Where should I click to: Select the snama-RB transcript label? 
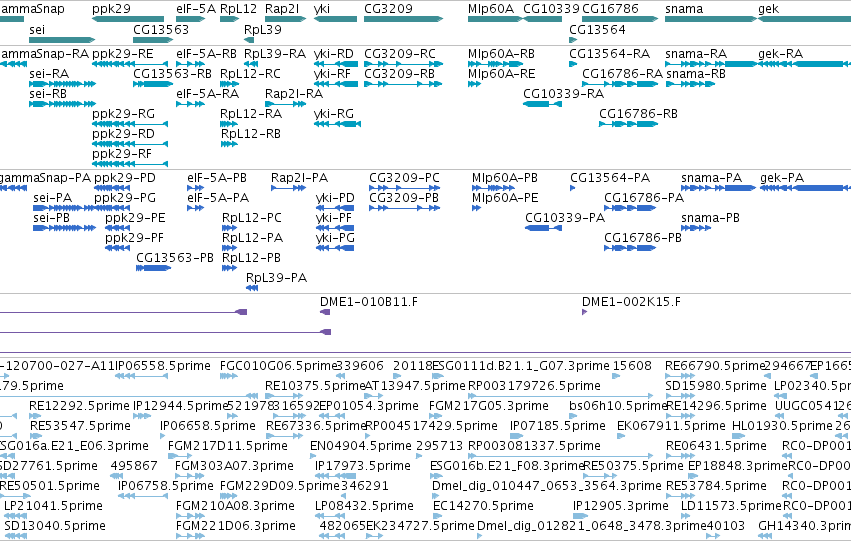coord(696,74)
